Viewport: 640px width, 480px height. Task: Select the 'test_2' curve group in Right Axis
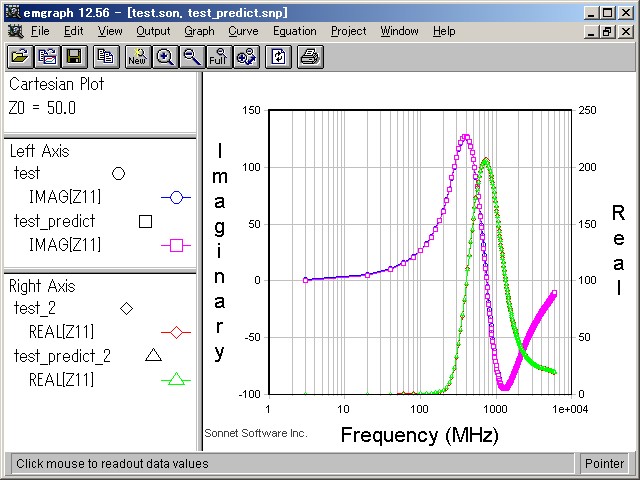[x=35, y=308]
